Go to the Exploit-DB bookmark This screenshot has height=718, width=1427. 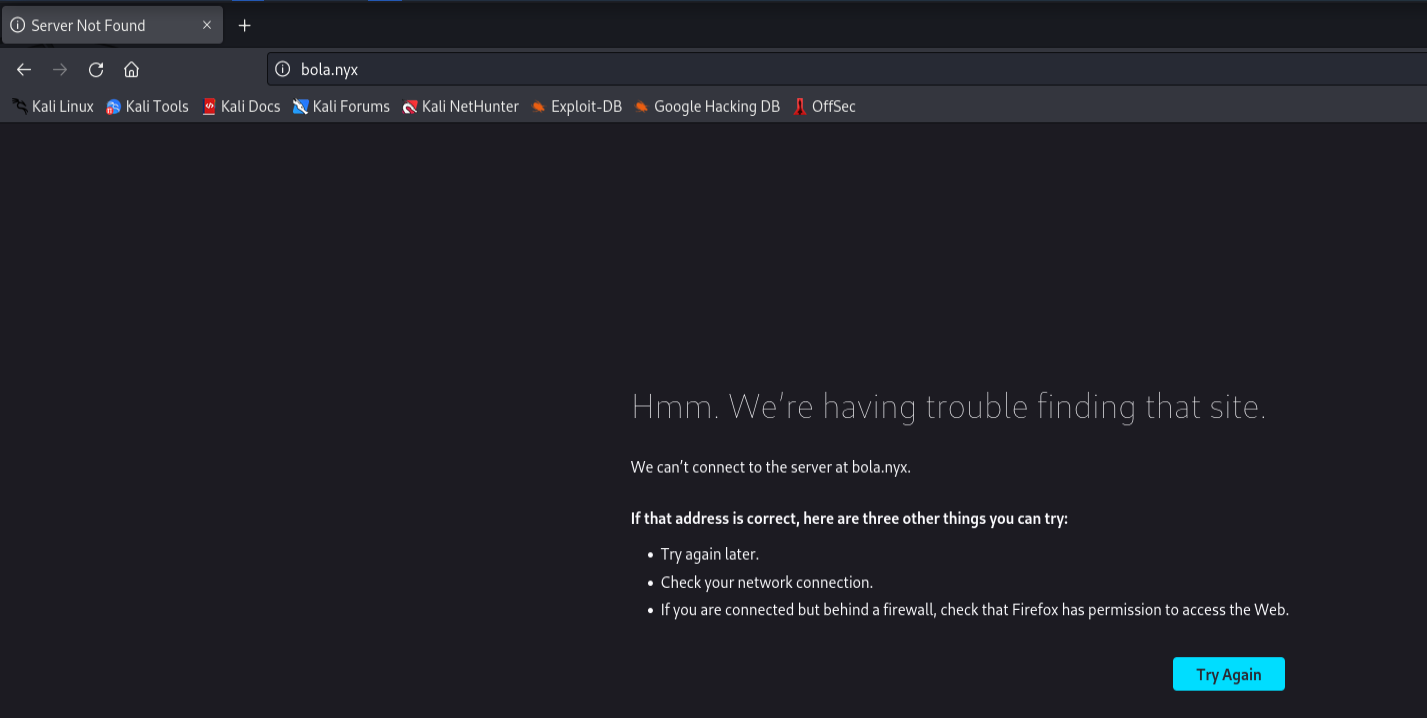[577, 106]
